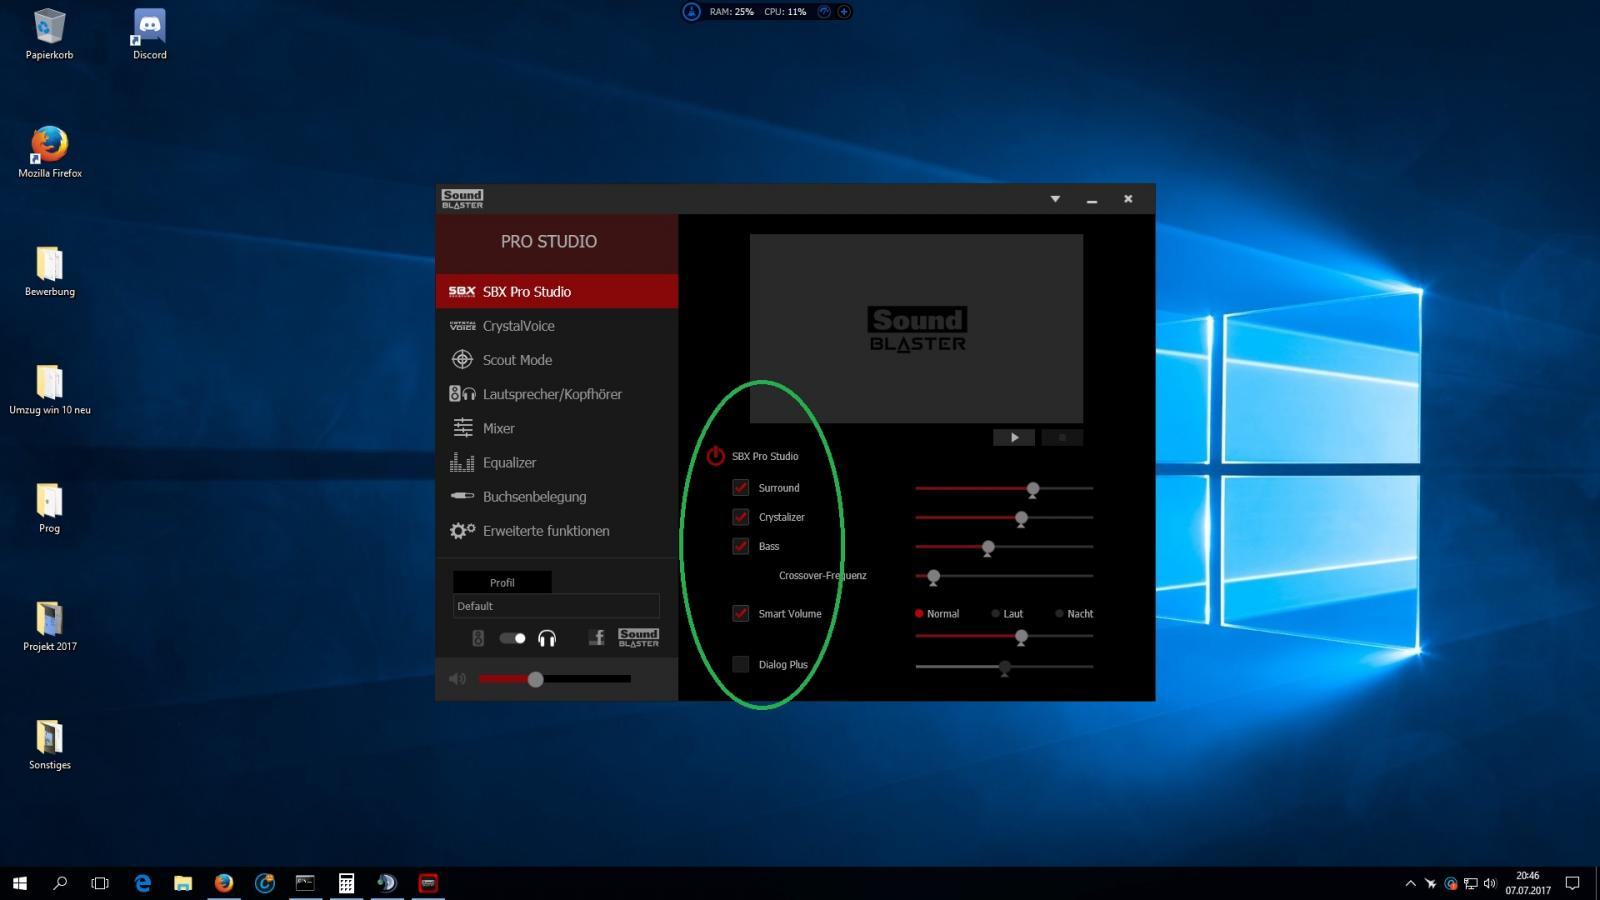This screenshot has height=900, width=1600.
Task: Click the master volume slider
Action: (555, 679)
